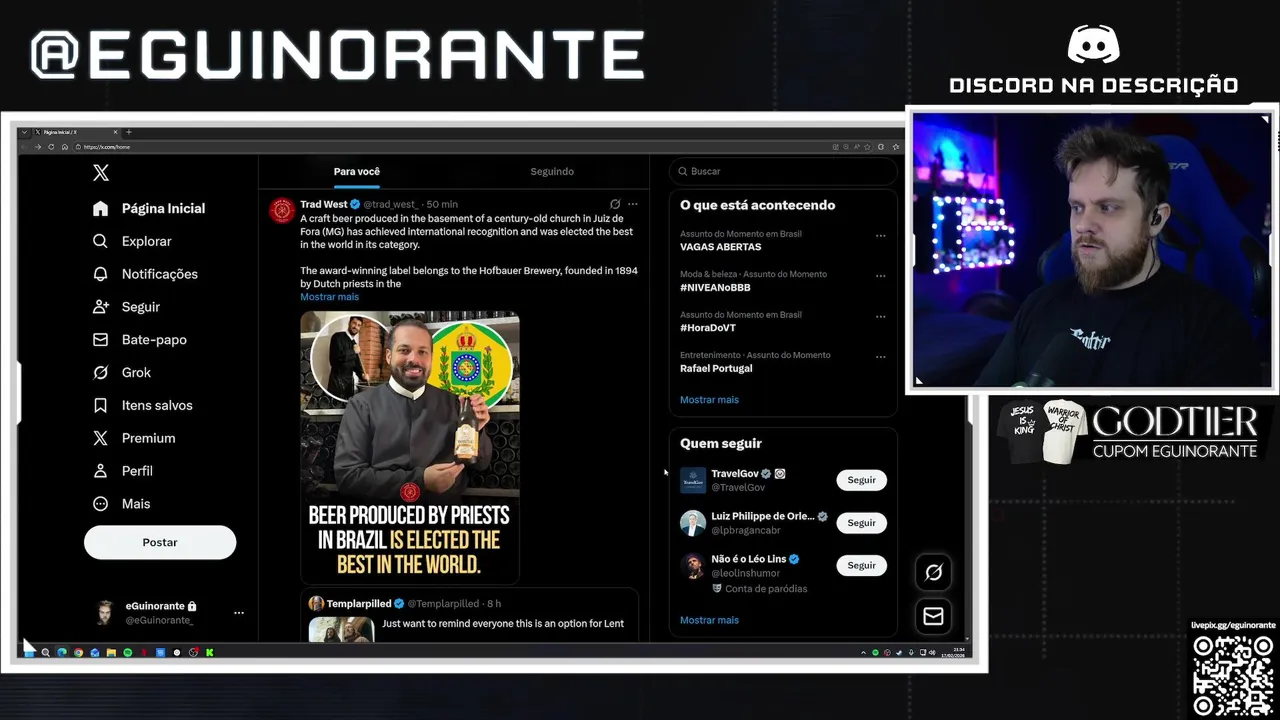The image size is (1280, 720).
Task: Switch to Para você tab
Action: tap(357, 171)
